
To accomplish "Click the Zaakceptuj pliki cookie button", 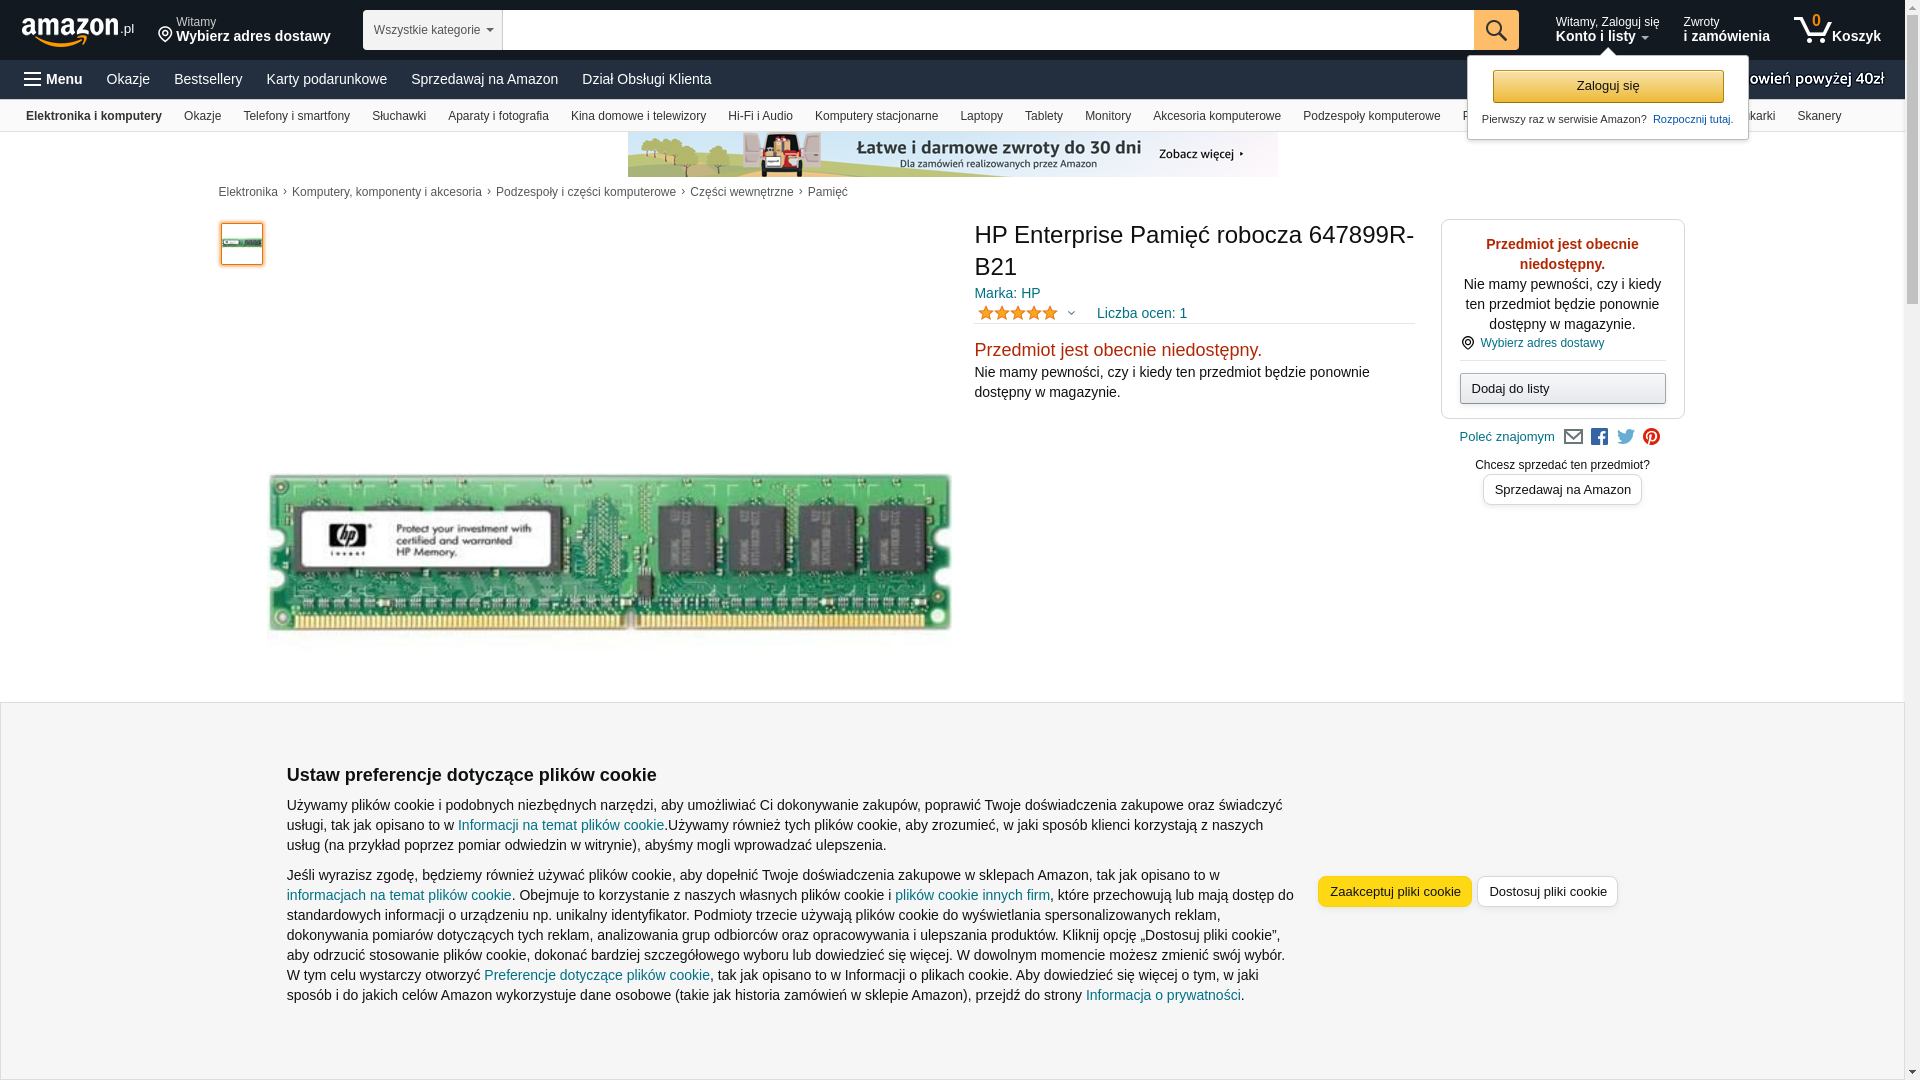I will 1394,891.
